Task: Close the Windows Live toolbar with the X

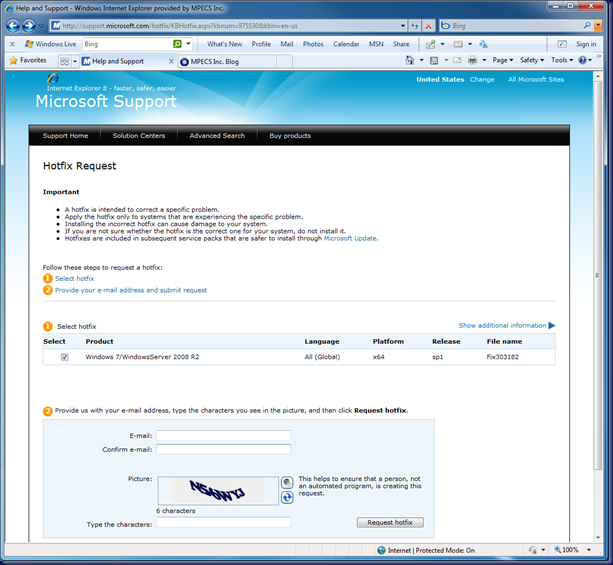Action: coord(12,44)
